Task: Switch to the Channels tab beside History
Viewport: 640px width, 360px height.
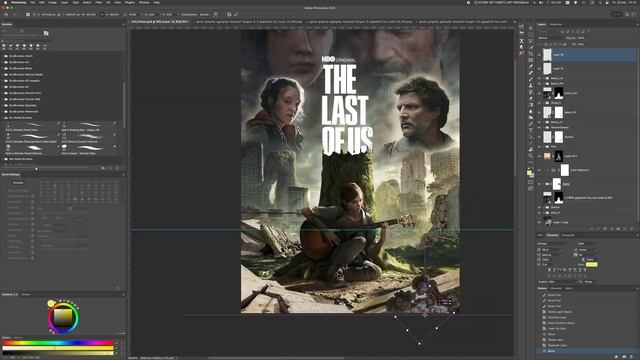Action: 556,288
